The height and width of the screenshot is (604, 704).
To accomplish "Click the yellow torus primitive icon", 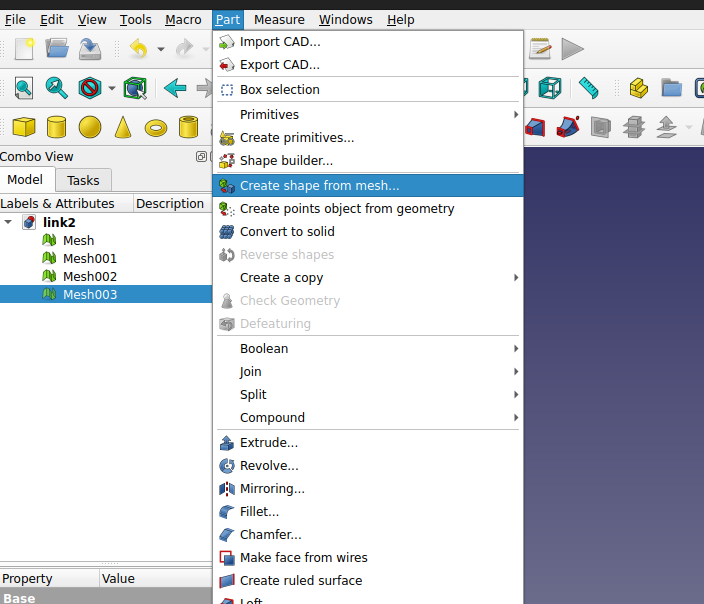I will point(156,127).
